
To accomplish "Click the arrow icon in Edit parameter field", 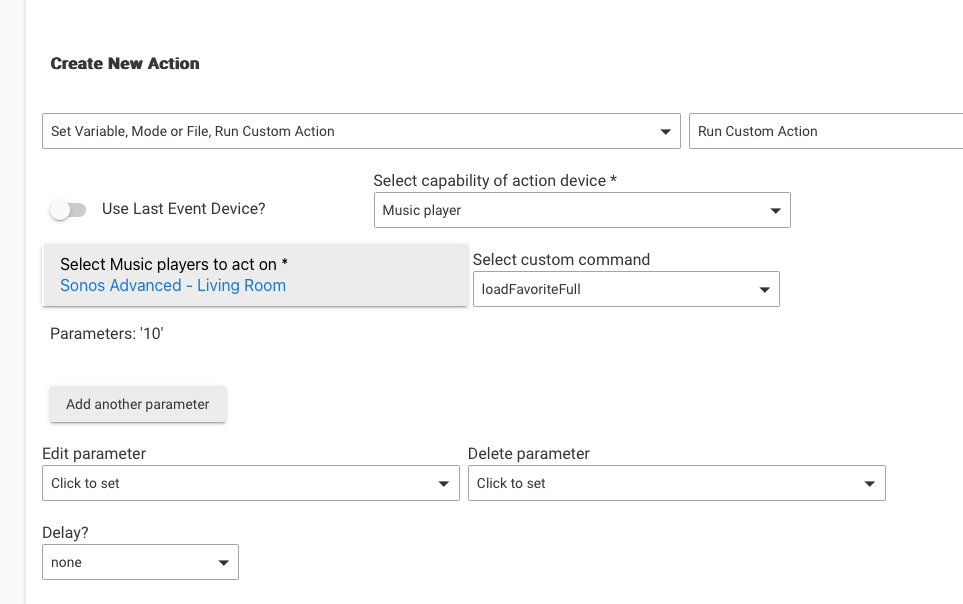I will point(444,484).
